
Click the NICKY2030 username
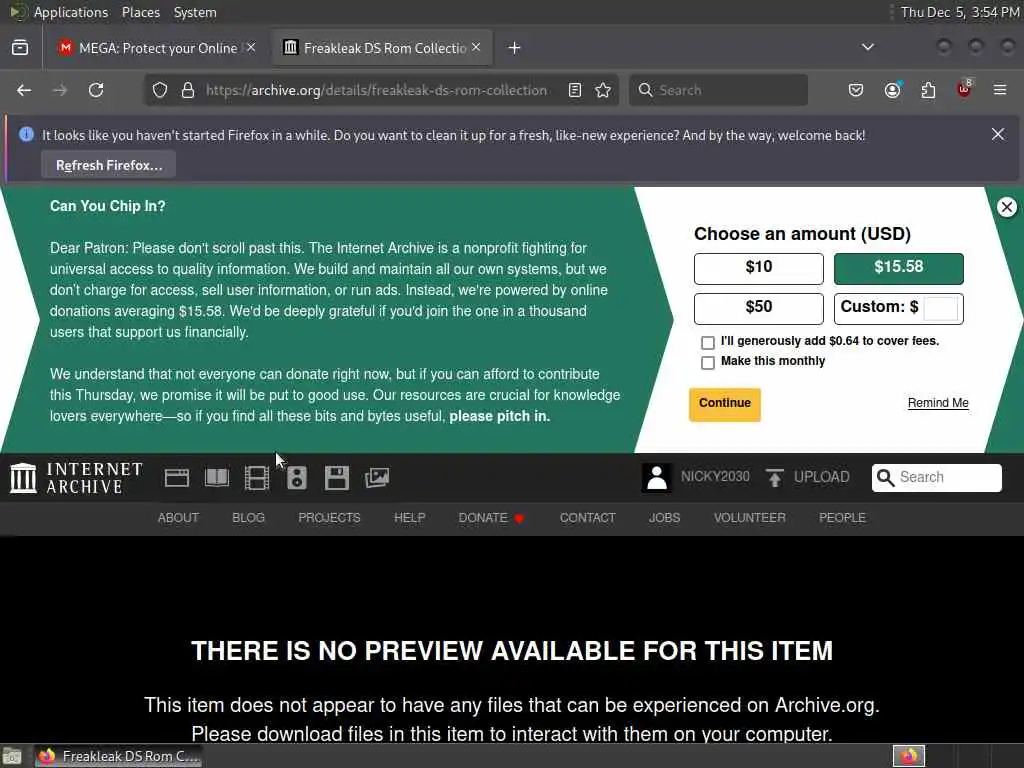click(715, 477)
